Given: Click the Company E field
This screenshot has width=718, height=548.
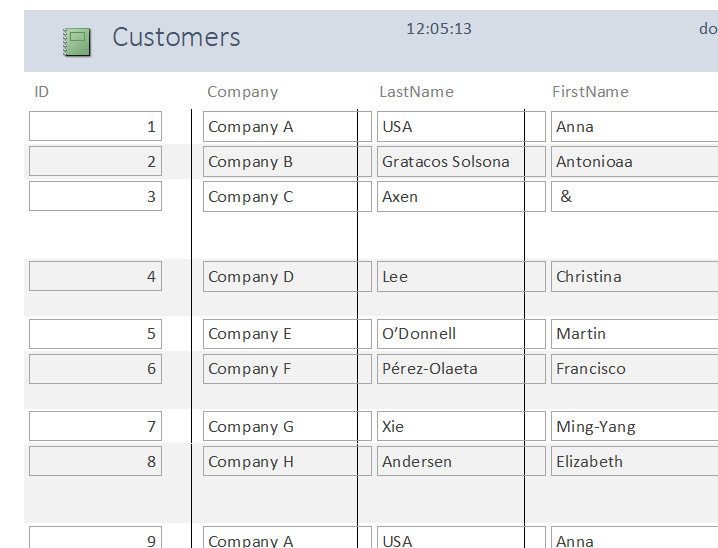Looking at the screenshot, I should (x=286, y=334).
